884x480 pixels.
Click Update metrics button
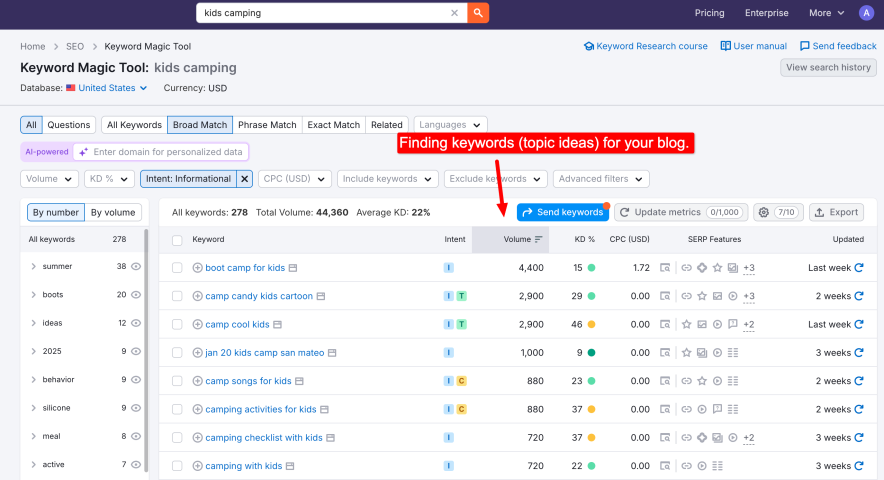(x=680, y=212)
